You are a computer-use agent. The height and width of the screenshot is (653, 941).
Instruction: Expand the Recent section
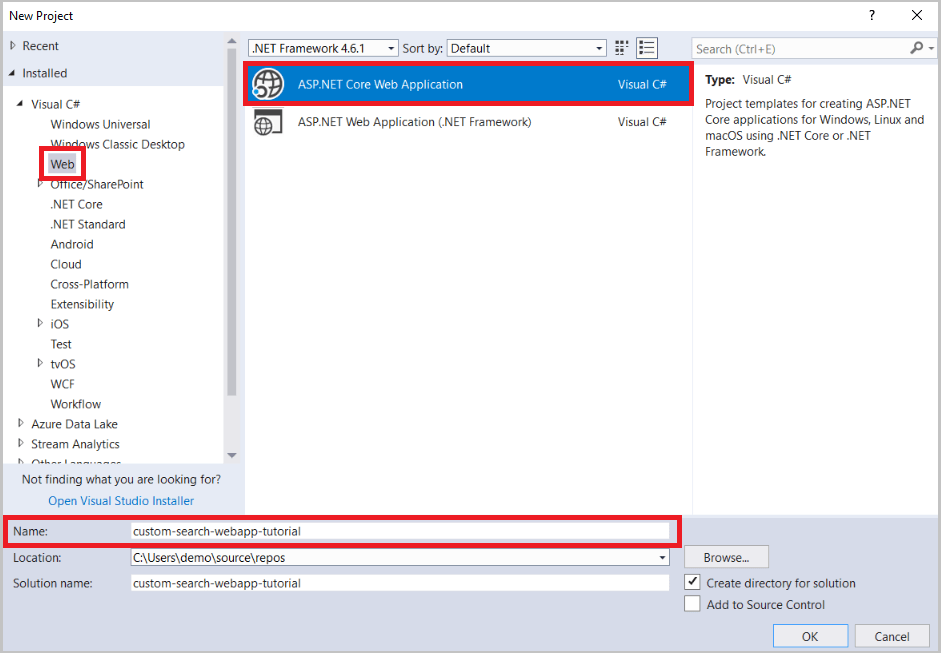pyautogui.click(x=13, y=45)
